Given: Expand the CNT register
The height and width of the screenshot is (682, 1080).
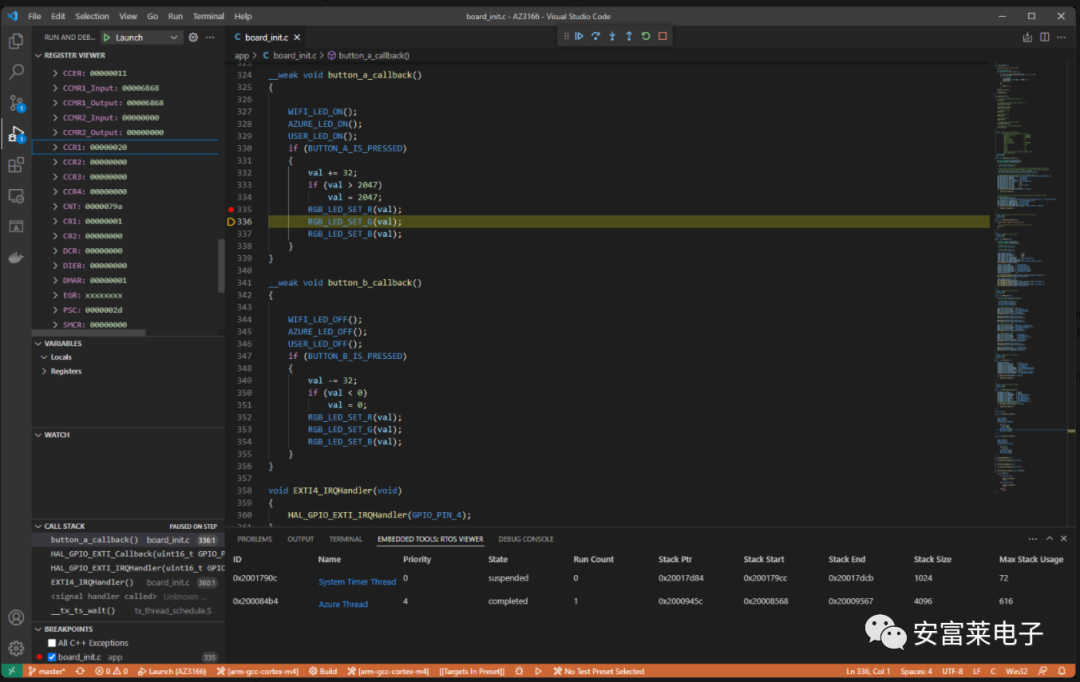Looking at the screenshot, I should (x=55, y=207).
